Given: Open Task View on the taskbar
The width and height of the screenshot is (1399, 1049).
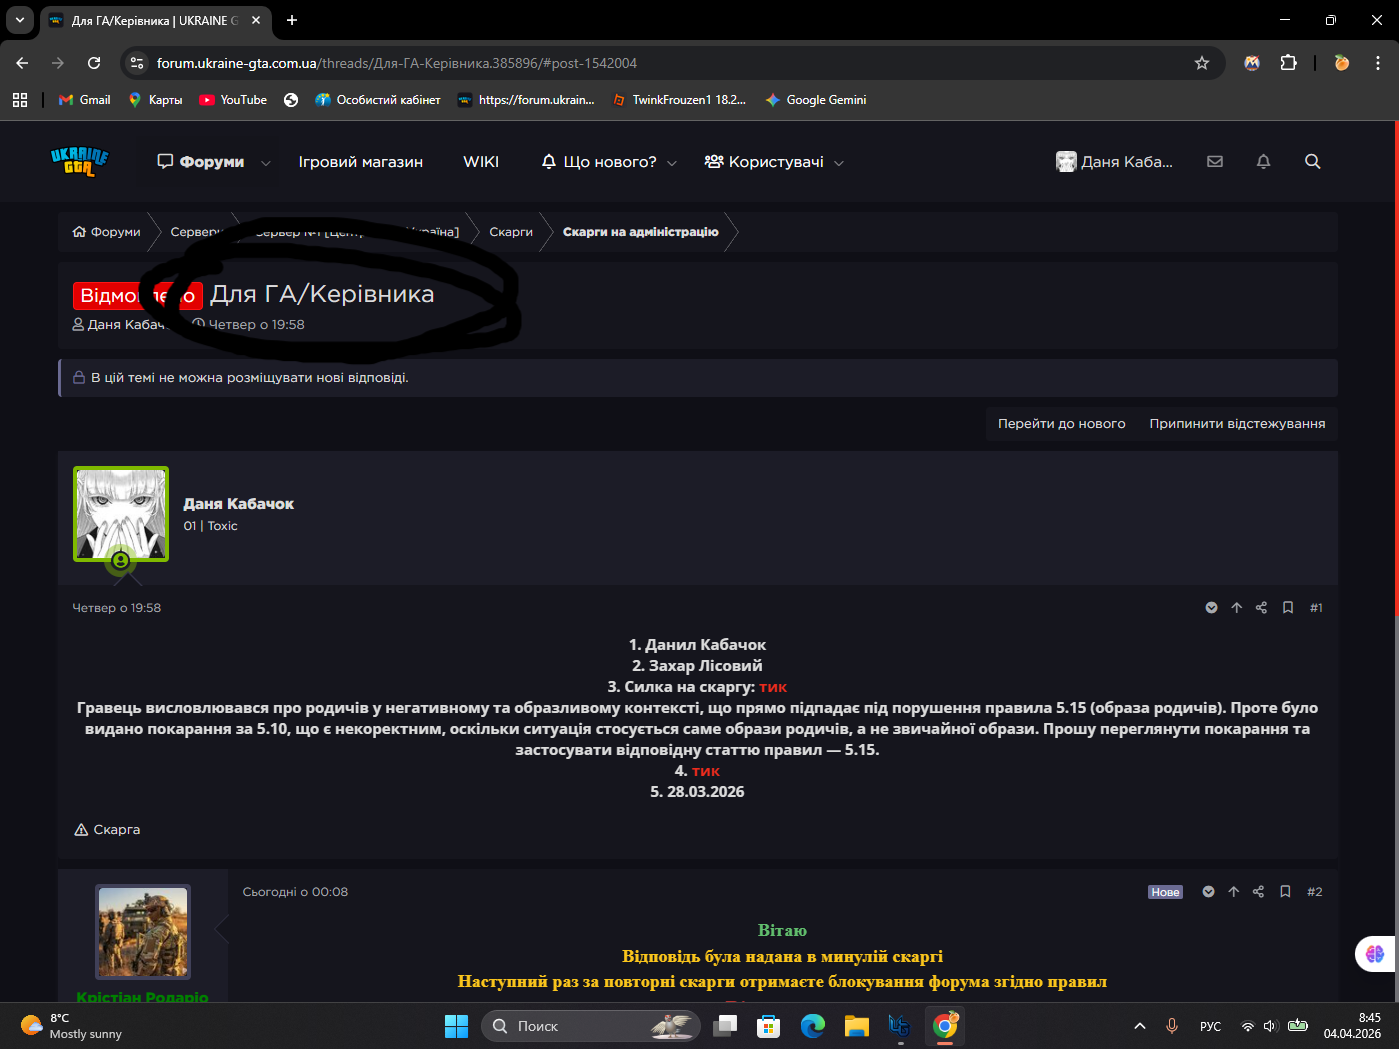Looking at the screenshot, I should pyautogui.click(x=725, y=1026).
